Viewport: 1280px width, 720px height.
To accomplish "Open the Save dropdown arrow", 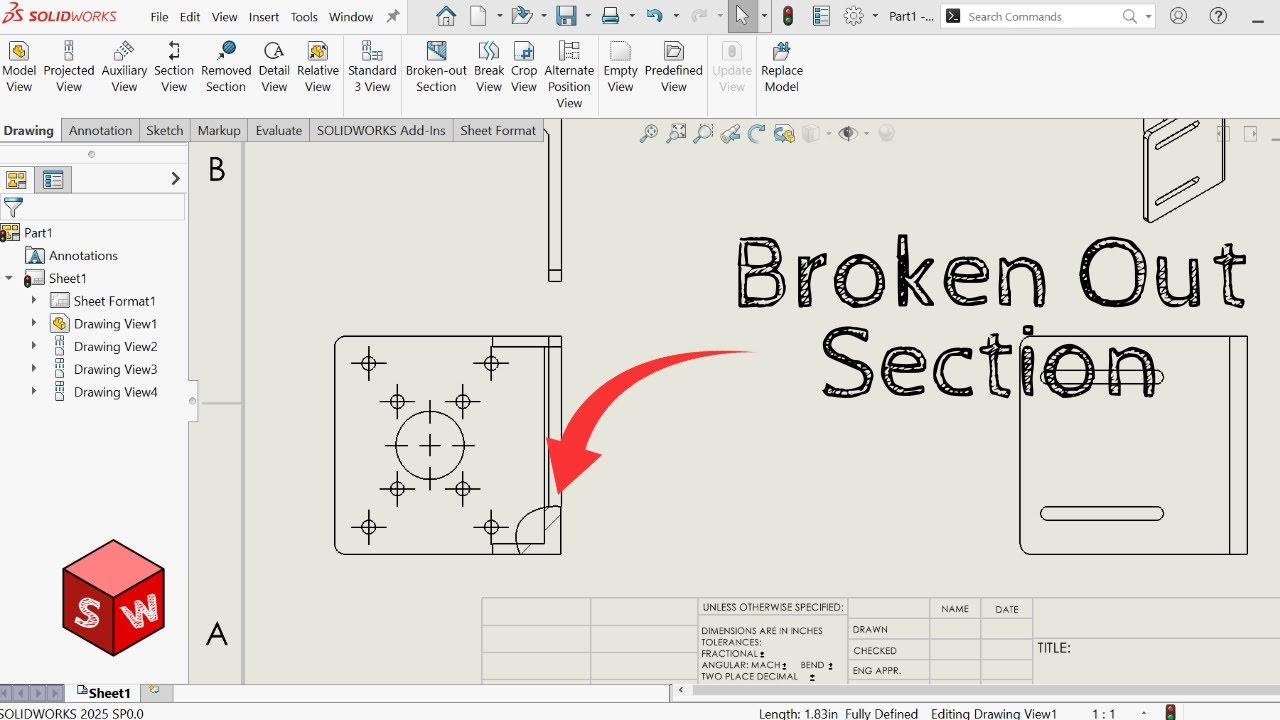I will [588, 16].
